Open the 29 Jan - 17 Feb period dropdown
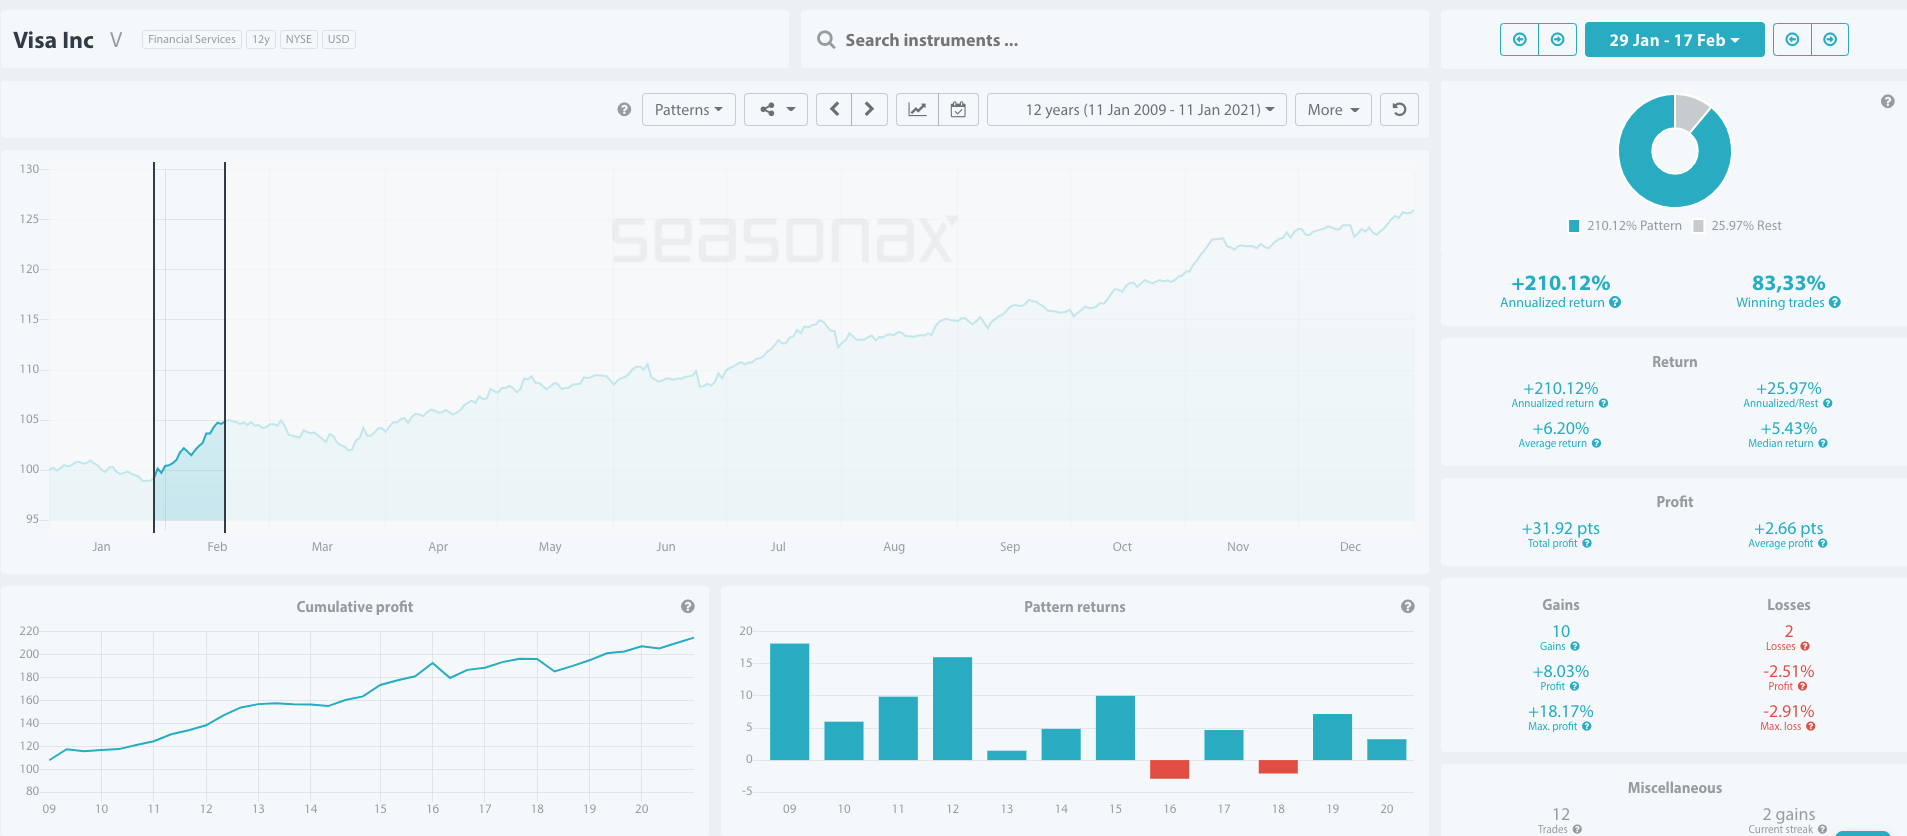The height and width of the screenshot is (836, 1907). pos(1674,40)
